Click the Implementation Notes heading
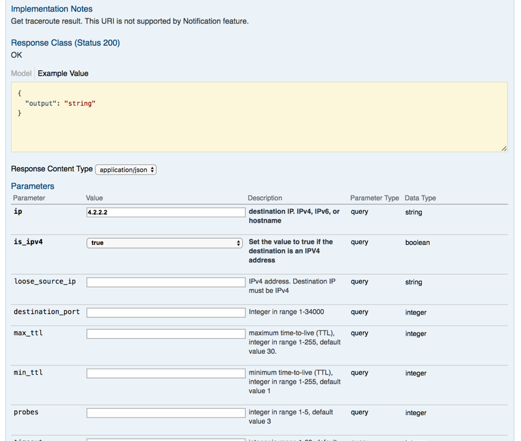 click(x=52, y=9)
